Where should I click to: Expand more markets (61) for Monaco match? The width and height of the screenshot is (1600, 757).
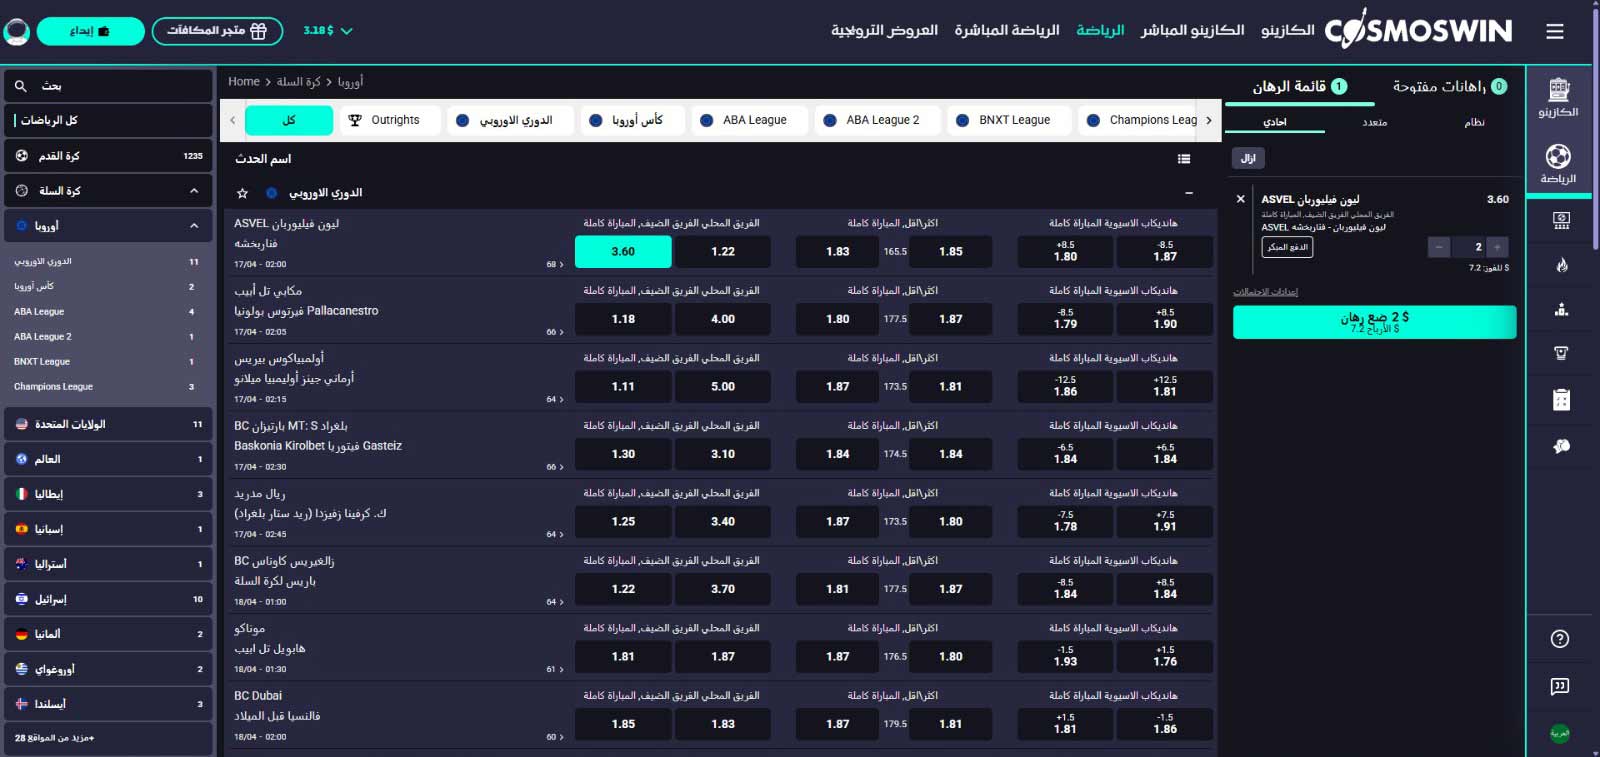[x=555, y=670]
